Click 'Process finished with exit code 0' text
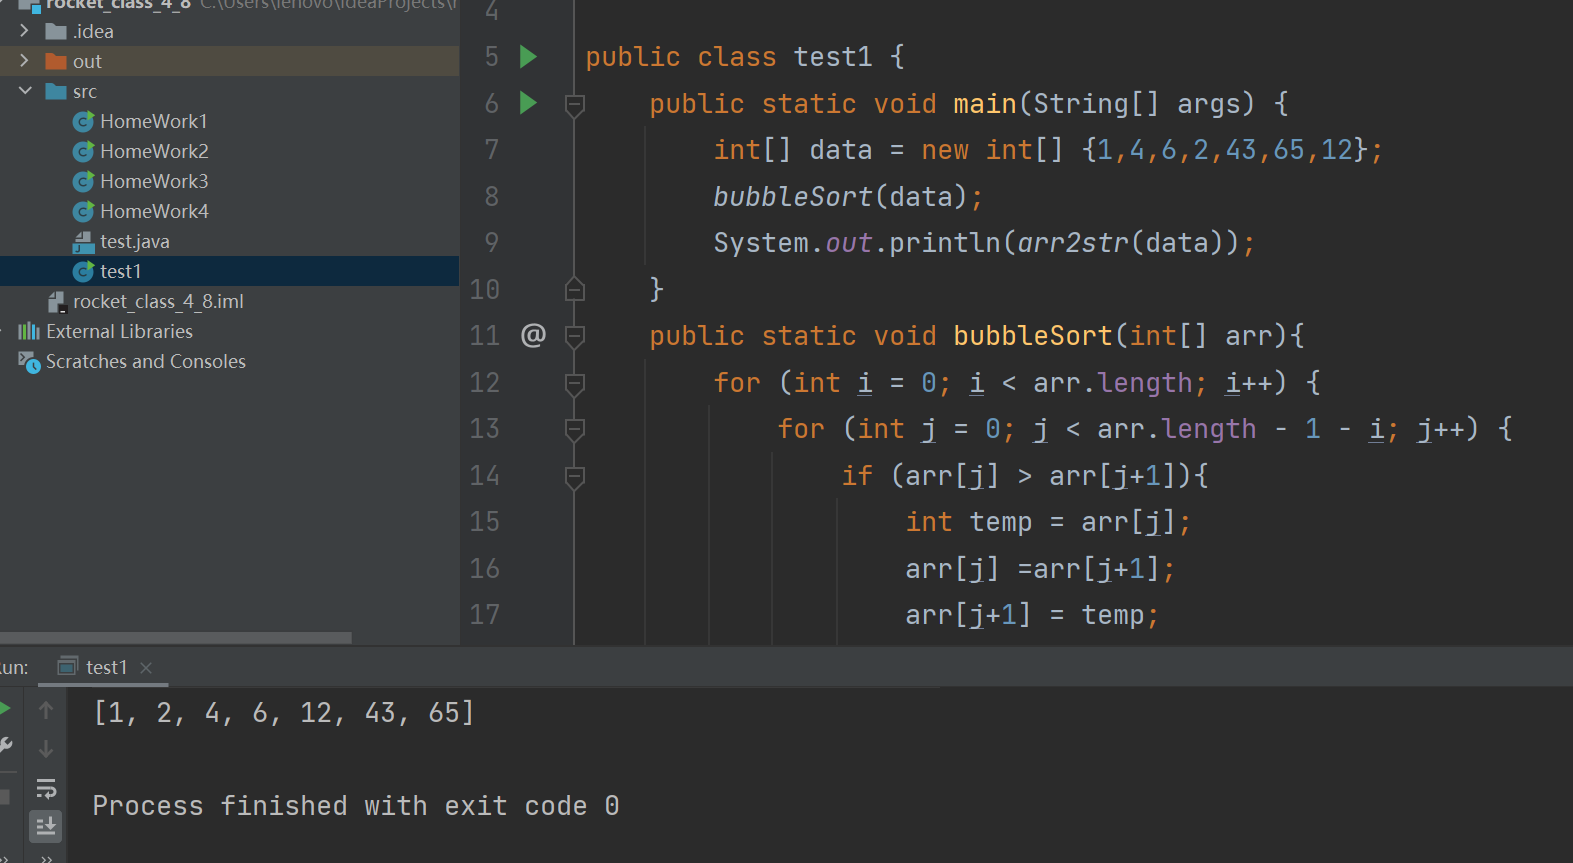This screenshot has width=1573, height=863. 356,806
